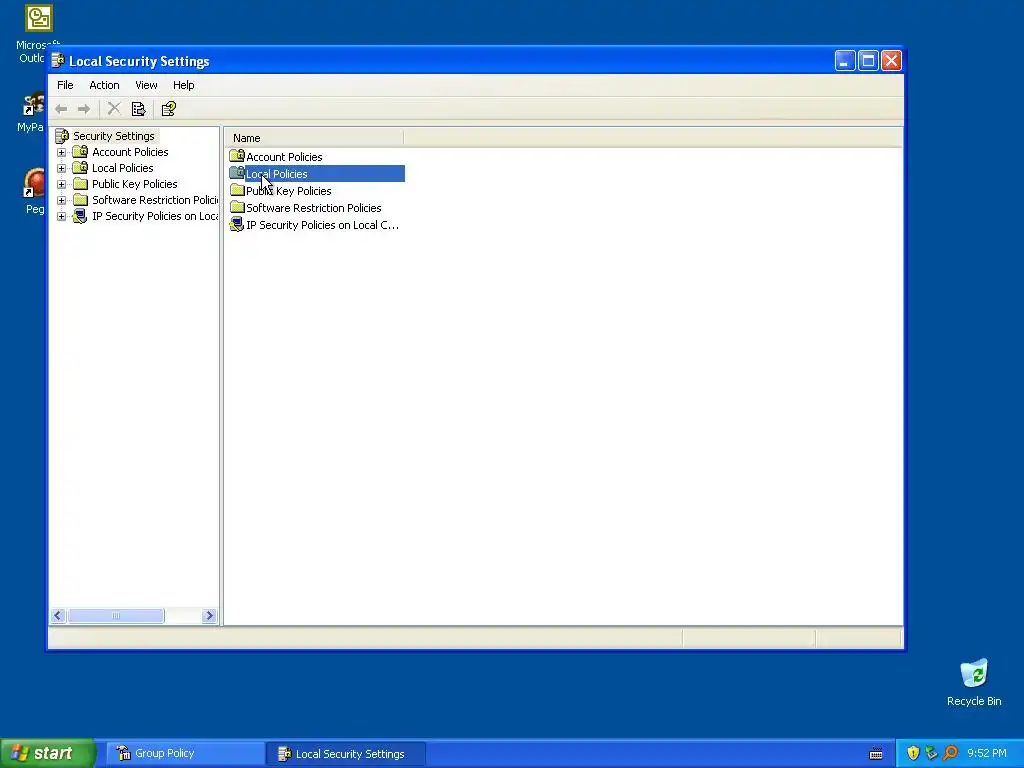Click IP Security Policies icon in tree
This screenshot has width=1024, height=768.
(80, 216)
